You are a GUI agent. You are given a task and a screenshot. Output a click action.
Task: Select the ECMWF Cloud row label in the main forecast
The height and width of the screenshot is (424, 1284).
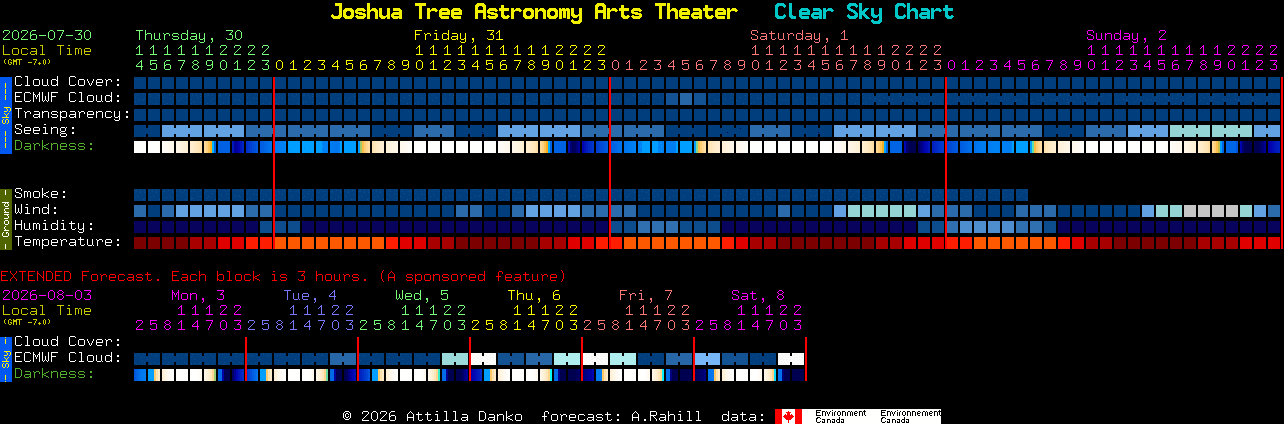(68, 98)
